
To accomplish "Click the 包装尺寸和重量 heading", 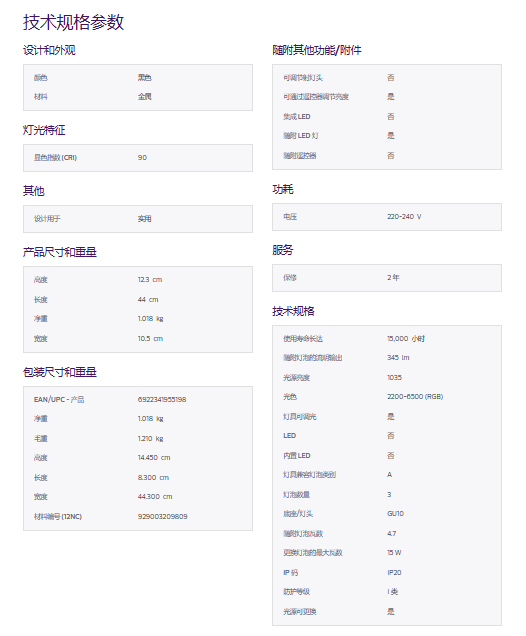I will coord(60,372).
